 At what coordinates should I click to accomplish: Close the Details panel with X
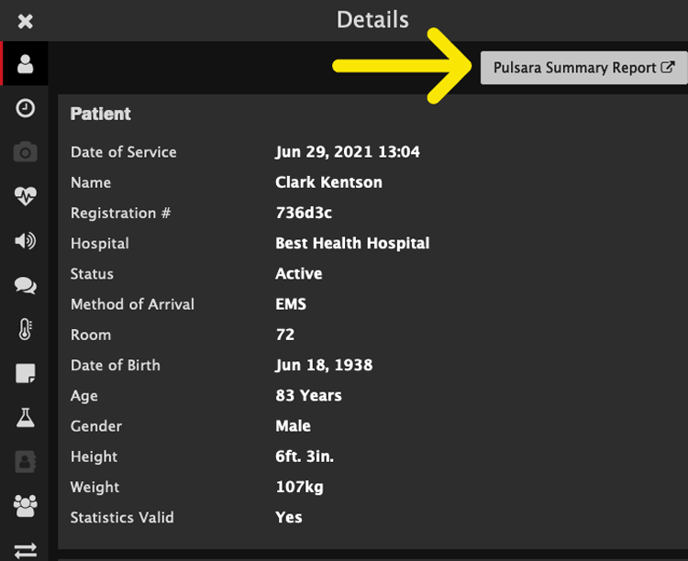tap(25, 21)
